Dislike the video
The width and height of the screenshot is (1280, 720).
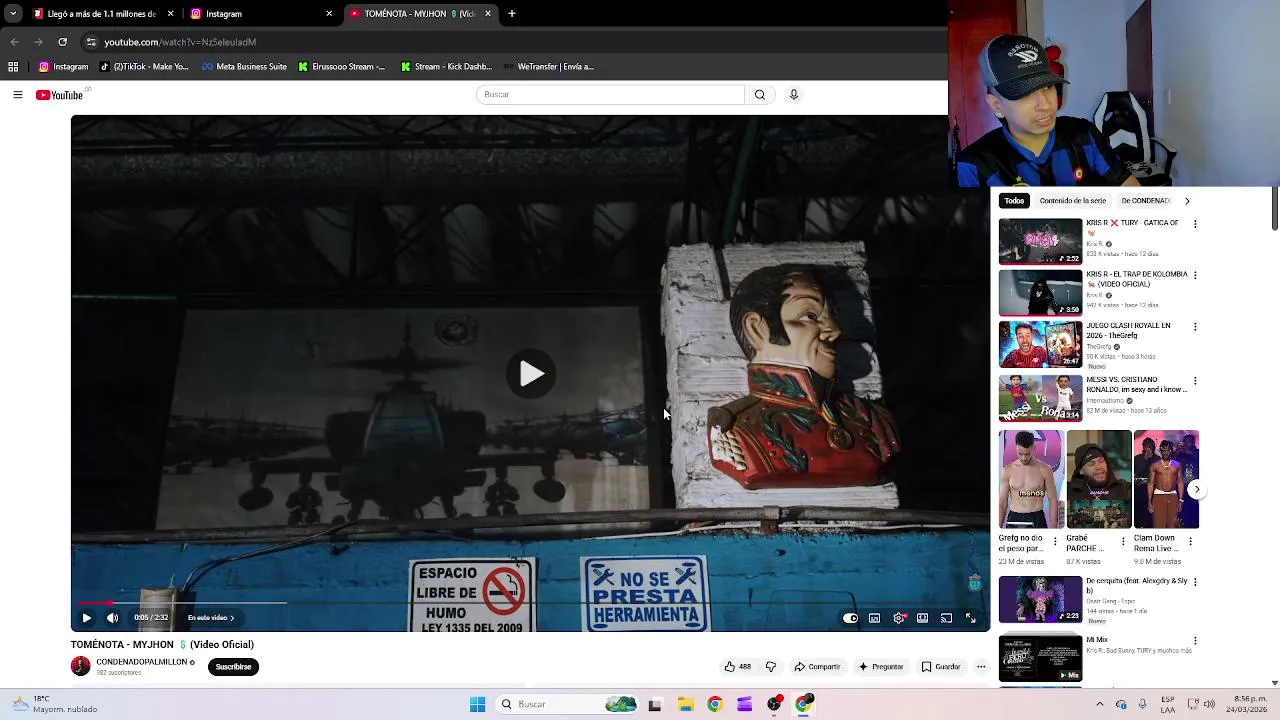point(771,667)
